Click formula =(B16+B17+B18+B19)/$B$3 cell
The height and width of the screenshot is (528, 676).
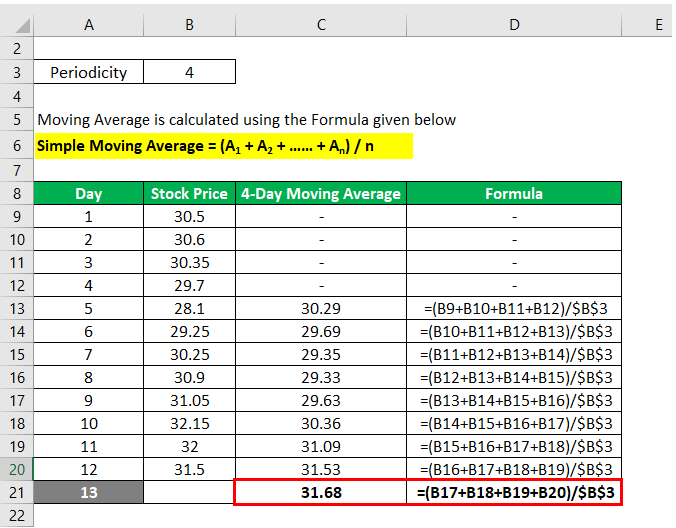514,469
